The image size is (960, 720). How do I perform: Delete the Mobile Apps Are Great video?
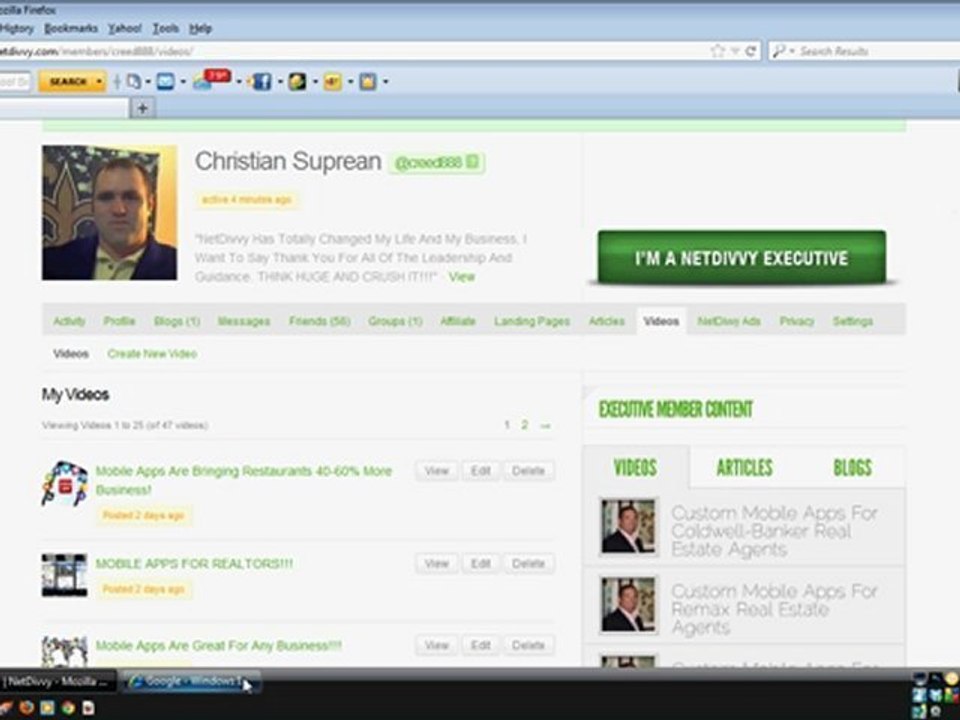pos(528,645)
